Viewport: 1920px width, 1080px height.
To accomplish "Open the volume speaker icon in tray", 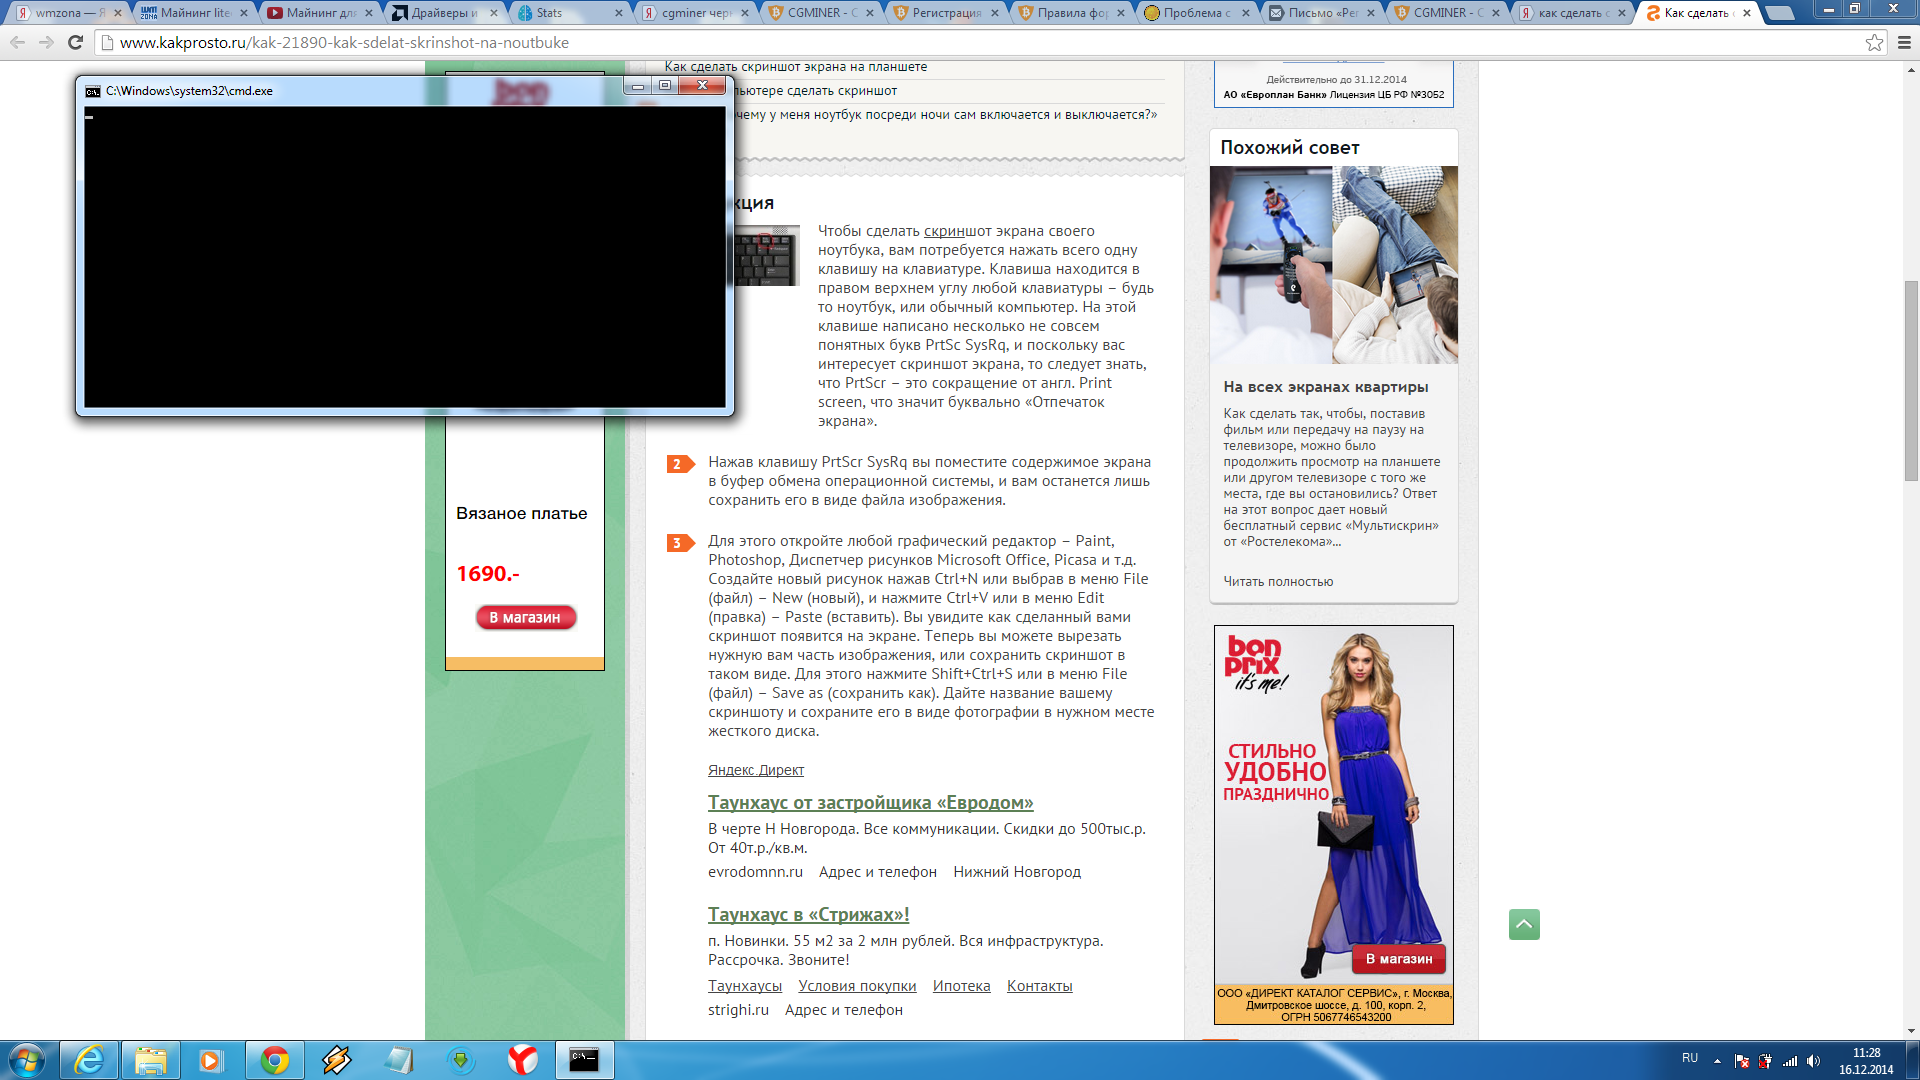I will click(x=1814, y=1061).
